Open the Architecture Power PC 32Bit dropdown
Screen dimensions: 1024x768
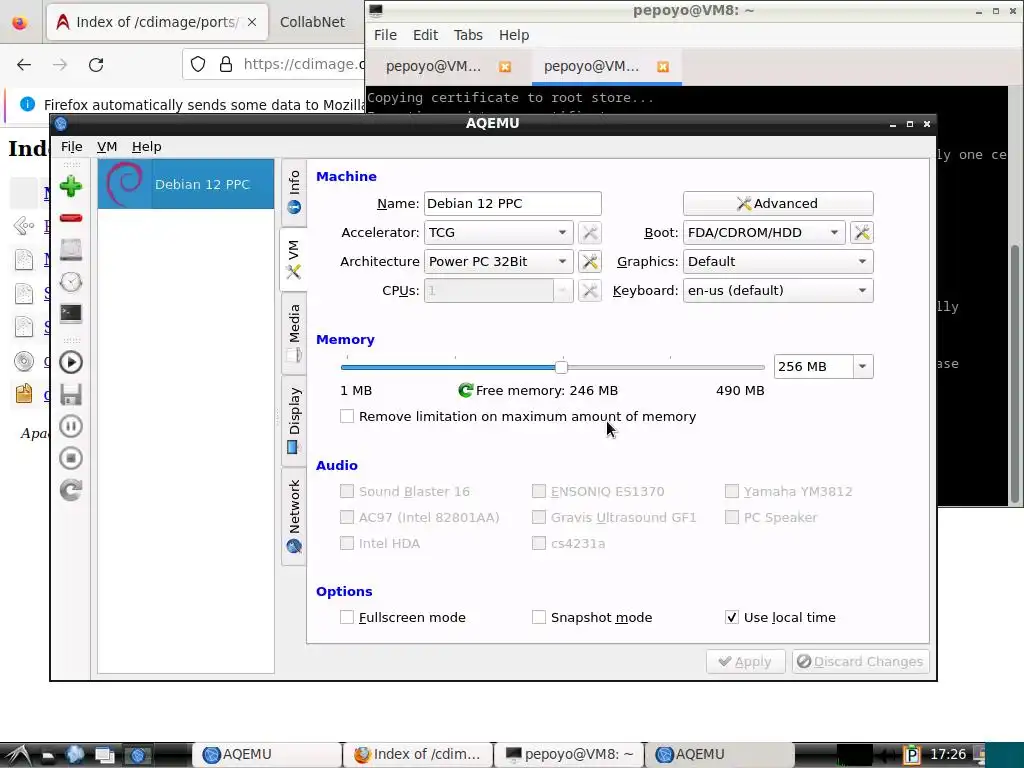tap(498, 262)
